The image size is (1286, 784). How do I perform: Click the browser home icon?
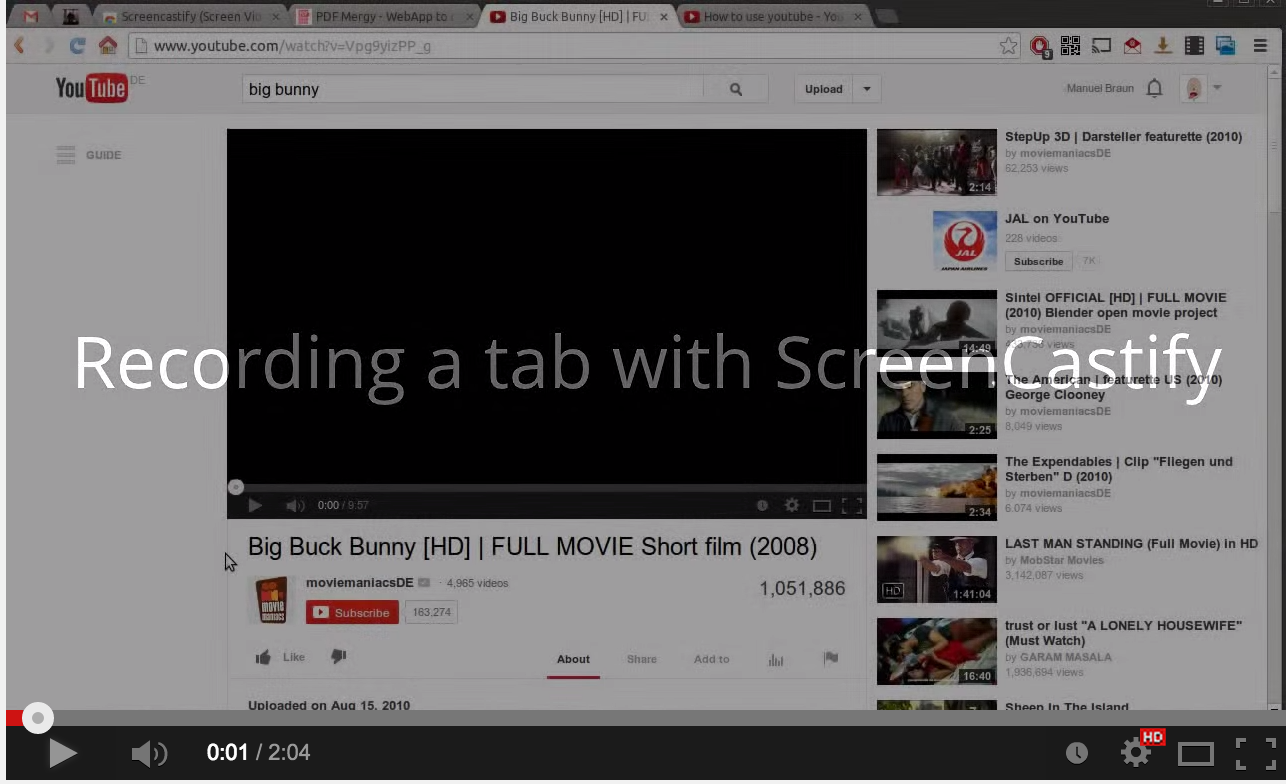pyautogui.click(x=108, y=46)
